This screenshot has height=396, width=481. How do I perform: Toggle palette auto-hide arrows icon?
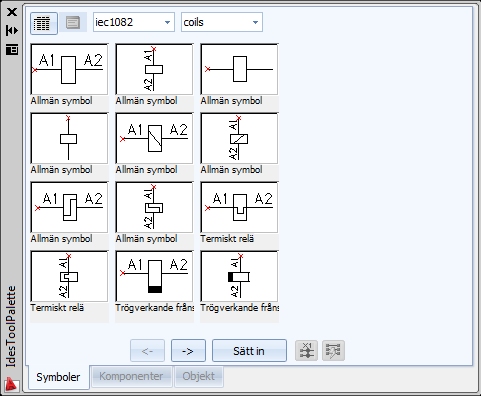click(x=12, y=31)
